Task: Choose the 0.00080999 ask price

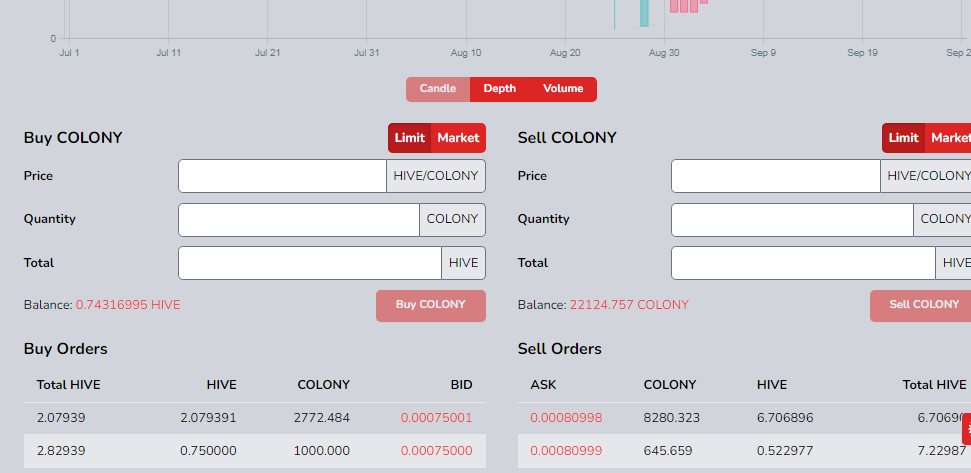Action: 566,451
